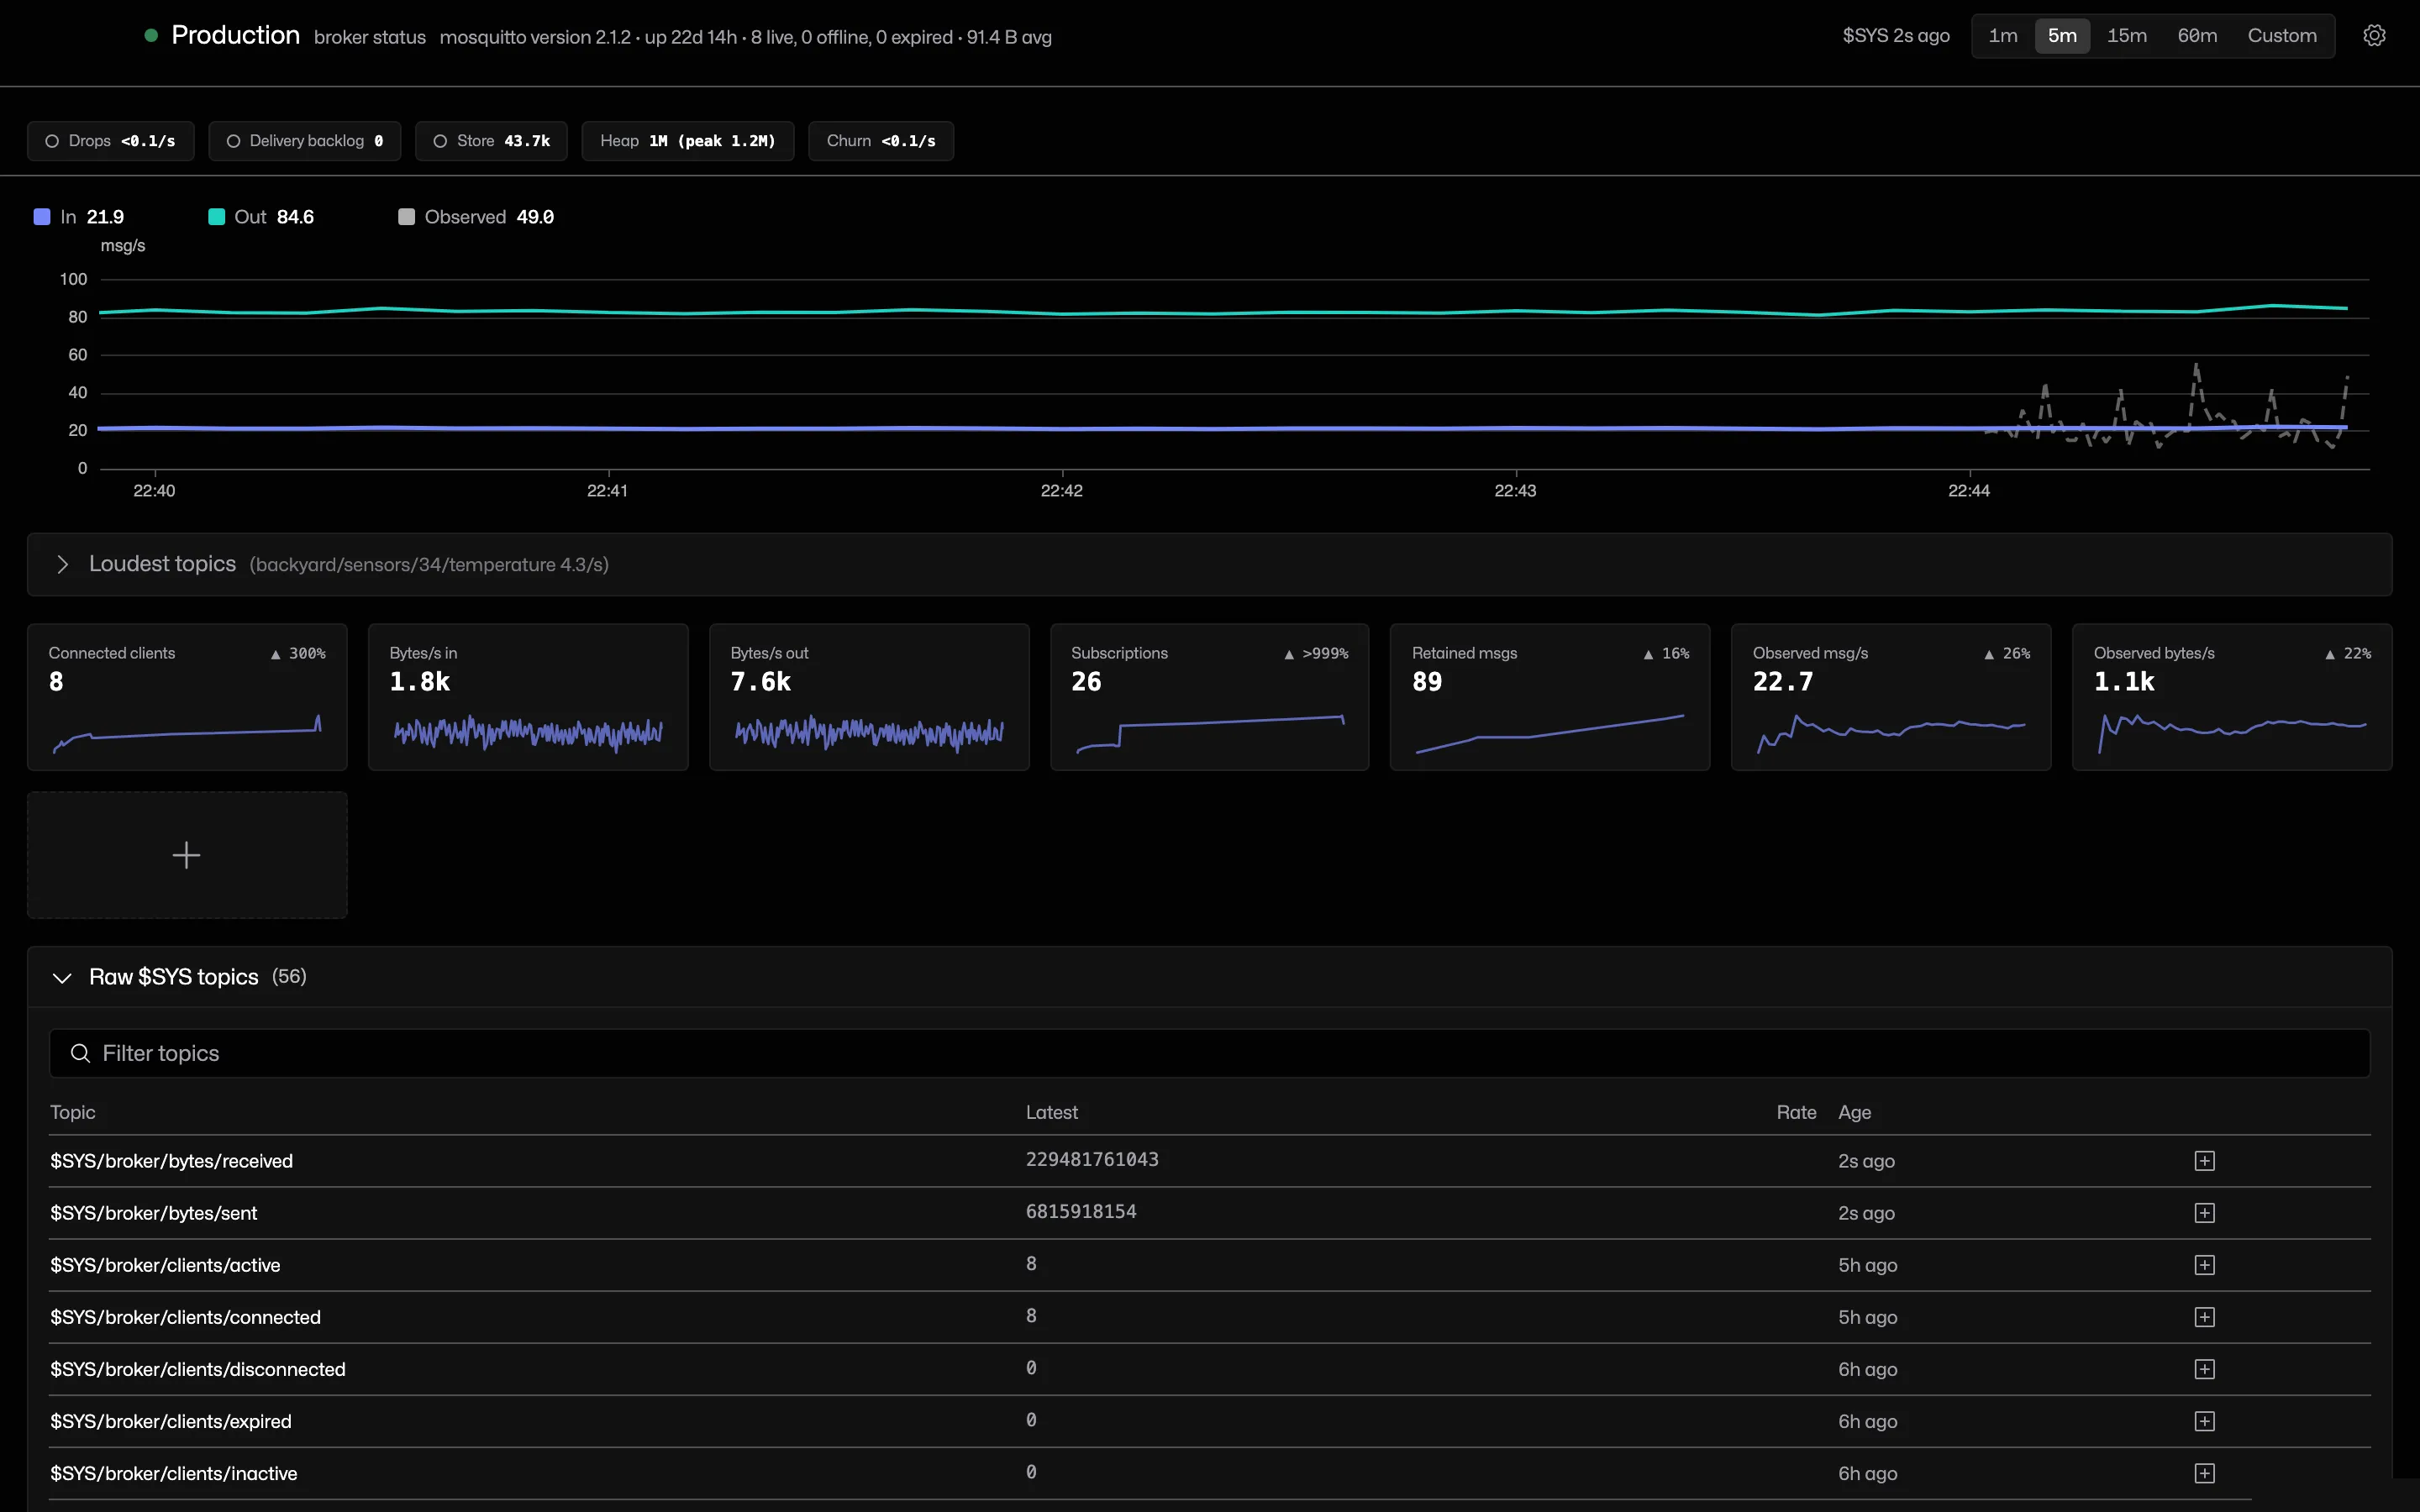
Task: Click the Production broker title
Action: point(235,35)
